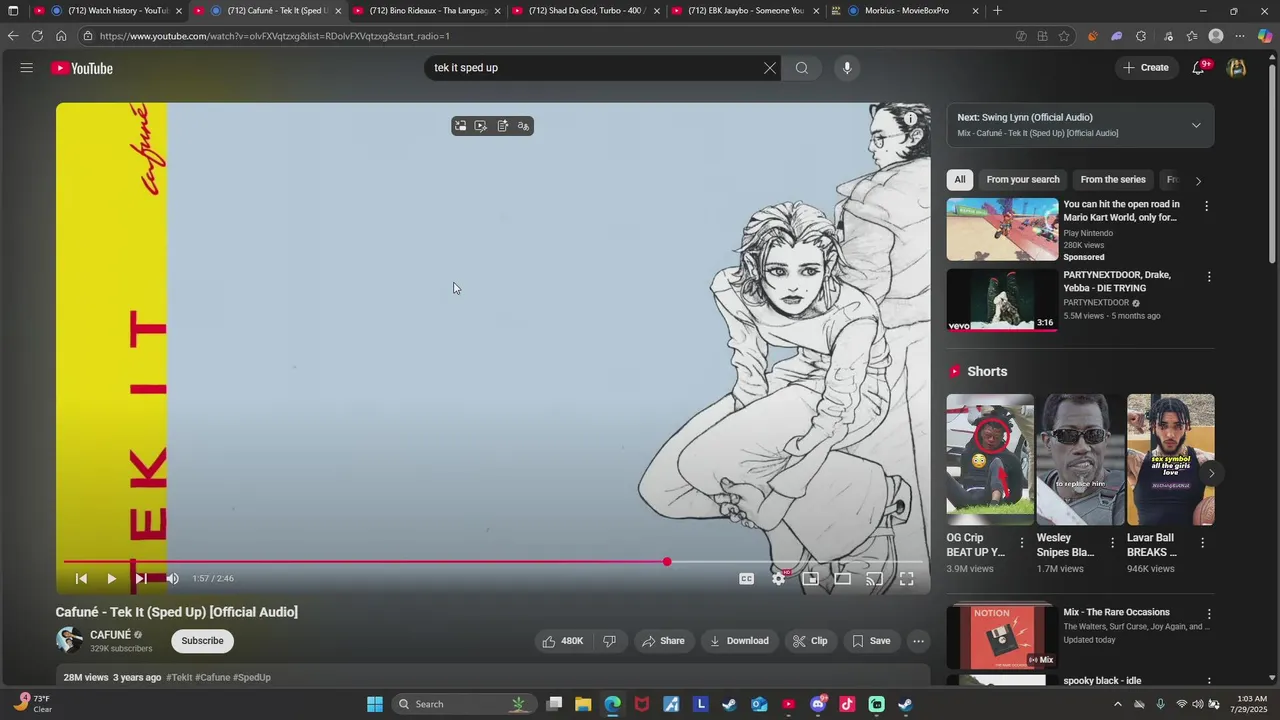
Task: Click the progress bar scrubber dot
Action: [x=667, y=561]
